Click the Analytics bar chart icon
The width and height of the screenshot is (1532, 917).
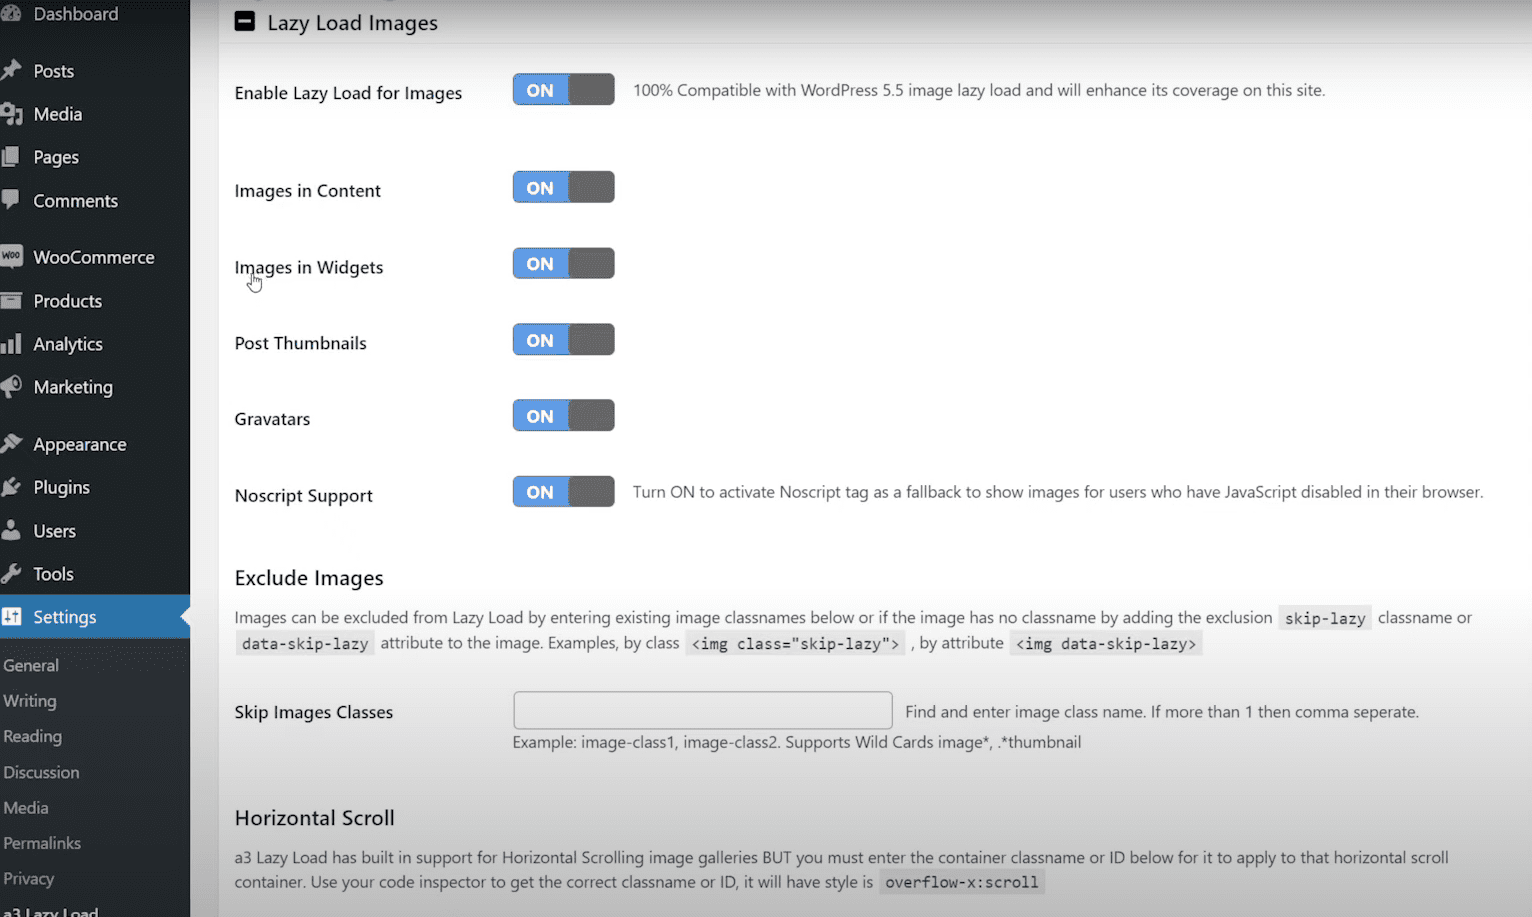11,344
